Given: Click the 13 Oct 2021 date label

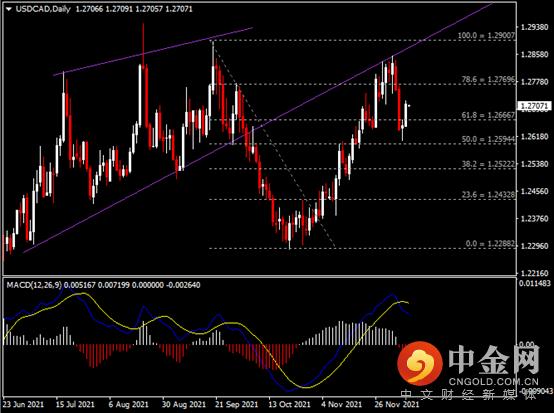Looking at the screenshot, I should coord(289,404).
